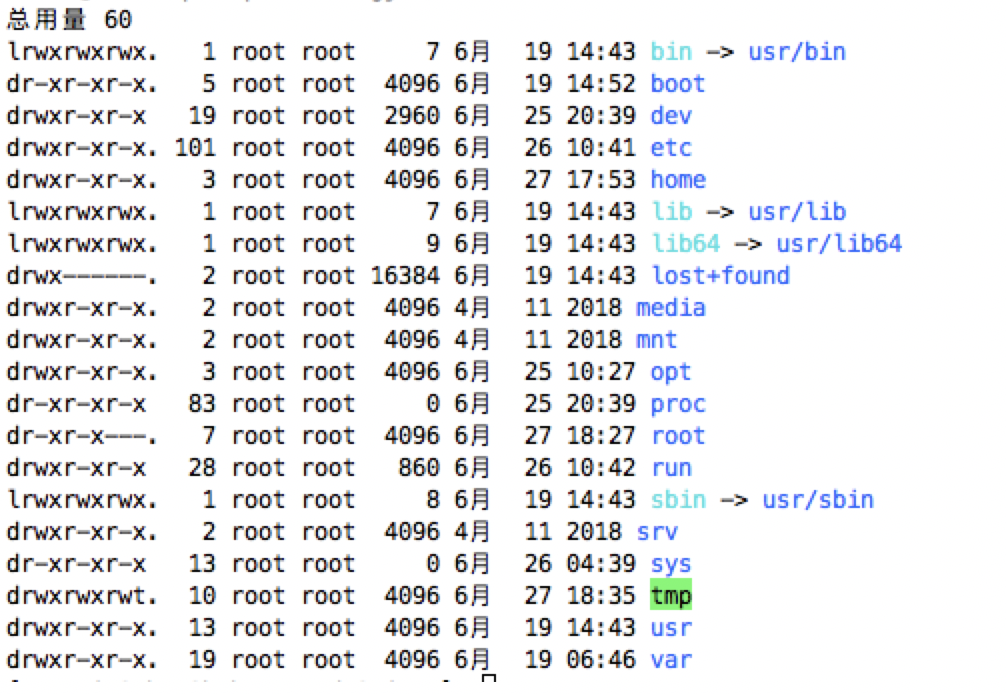Click the link count "83"

(202, 404)
